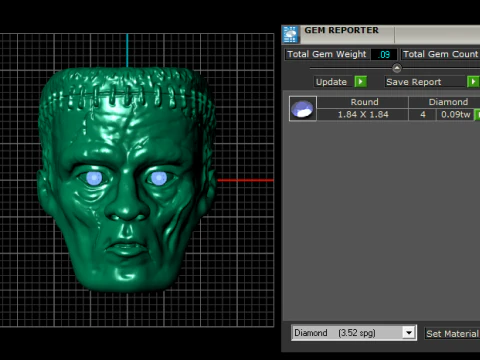Click the Total Gem Count label
The height and width of the screenshot is (360, 480).
(440, 54)
